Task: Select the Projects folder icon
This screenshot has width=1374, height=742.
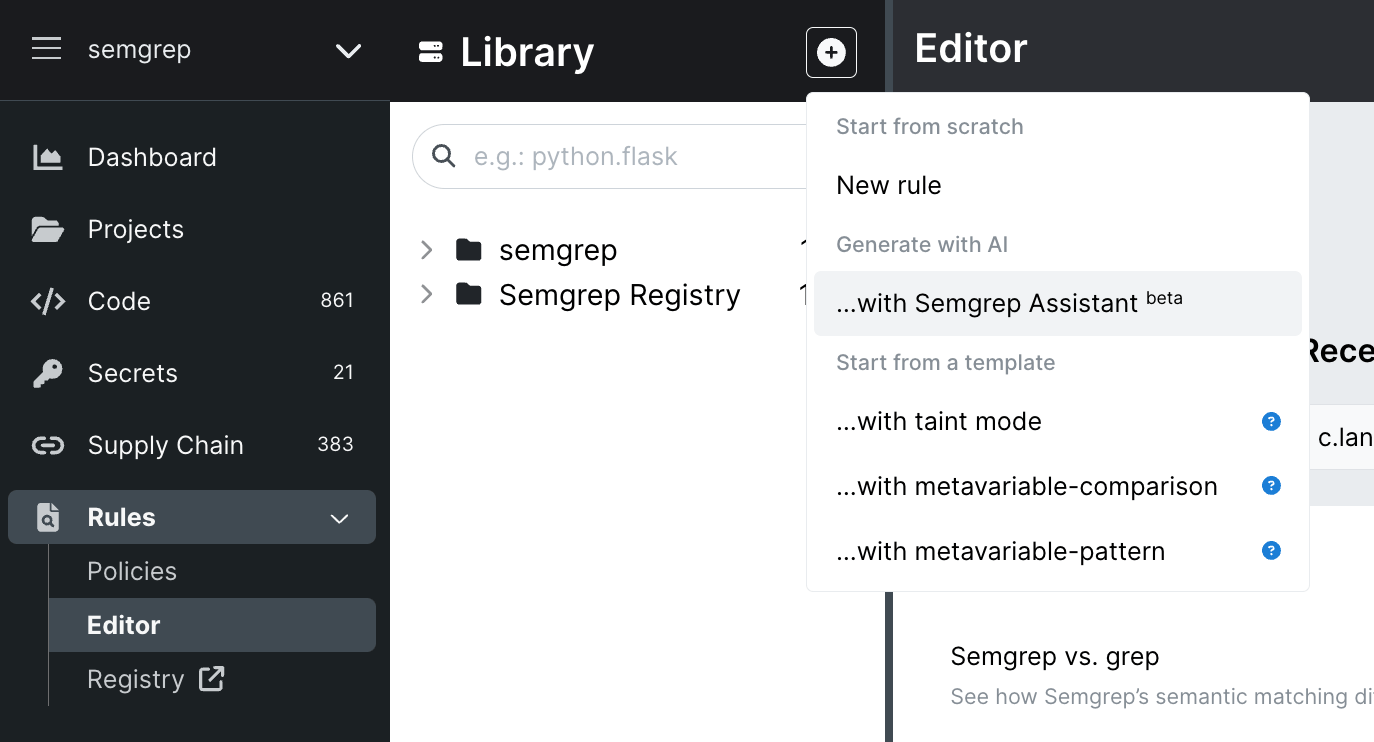Action: (47, 229)
